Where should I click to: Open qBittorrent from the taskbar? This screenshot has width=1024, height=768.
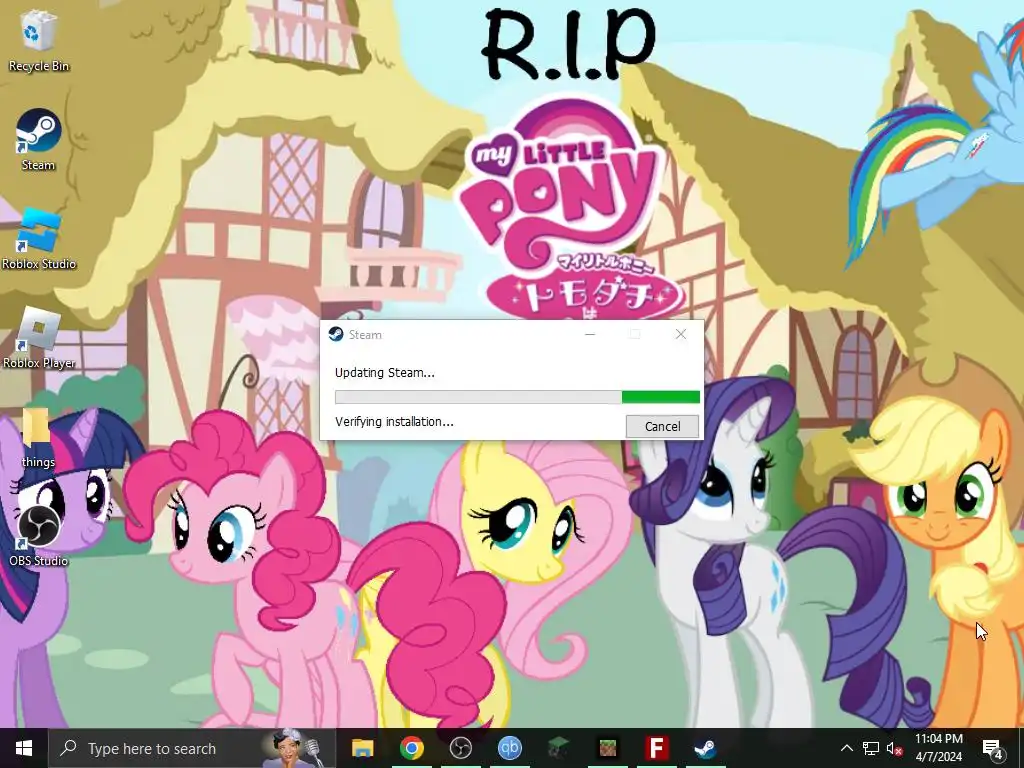click(x=509, y=748)
